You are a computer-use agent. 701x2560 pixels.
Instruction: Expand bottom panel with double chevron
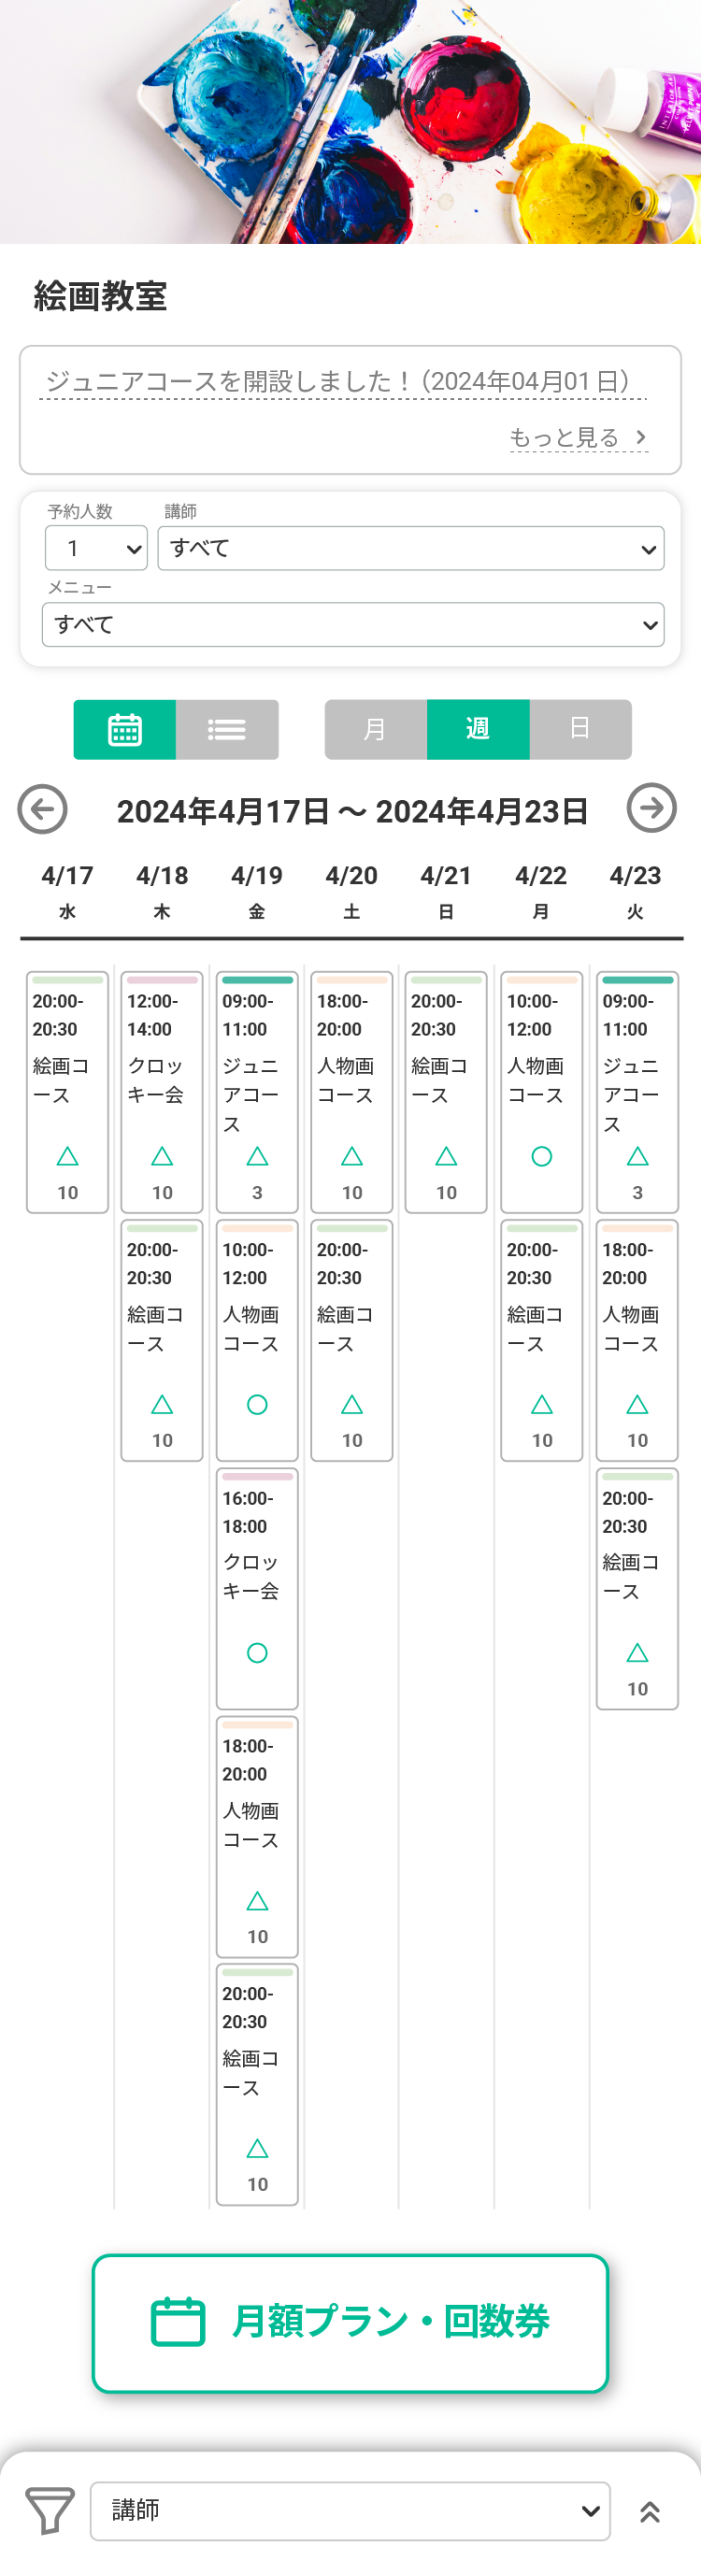(650, 2512)
